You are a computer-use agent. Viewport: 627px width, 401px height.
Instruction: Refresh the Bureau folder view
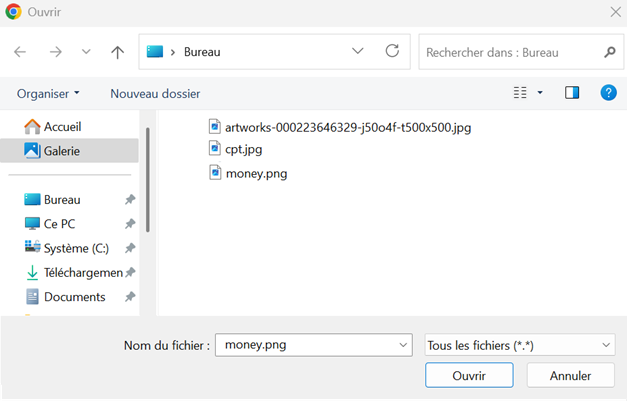point(392,51)
